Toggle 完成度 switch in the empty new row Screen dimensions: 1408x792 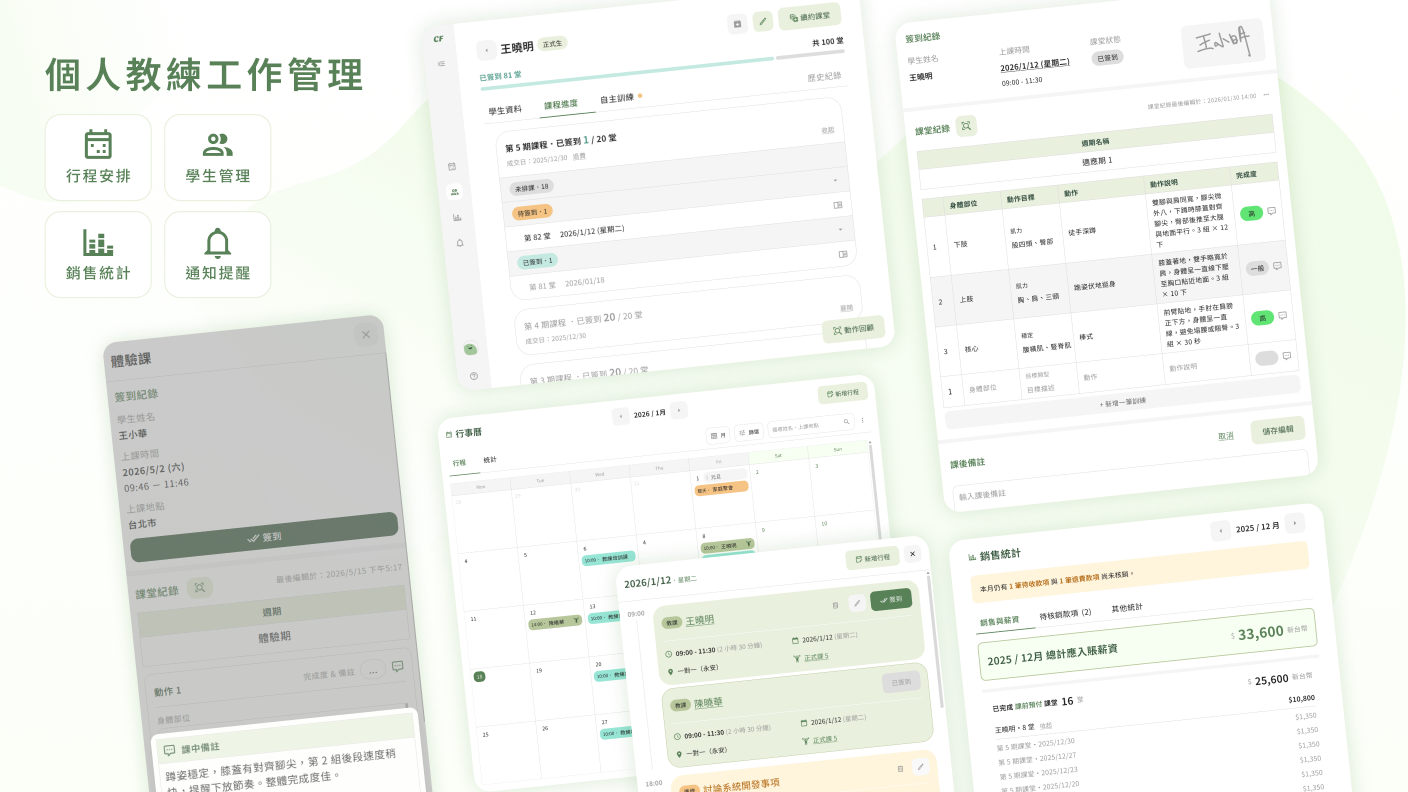click(x=1267, y=358)
